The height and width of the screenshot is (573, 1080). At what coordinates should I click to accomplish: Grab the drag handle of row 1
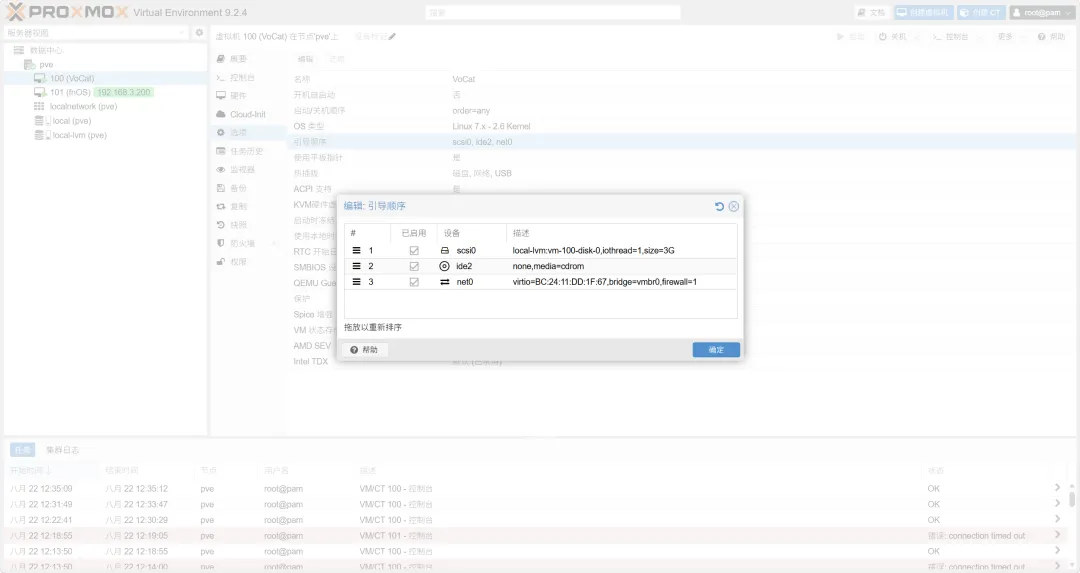click(x=356, y=251)
